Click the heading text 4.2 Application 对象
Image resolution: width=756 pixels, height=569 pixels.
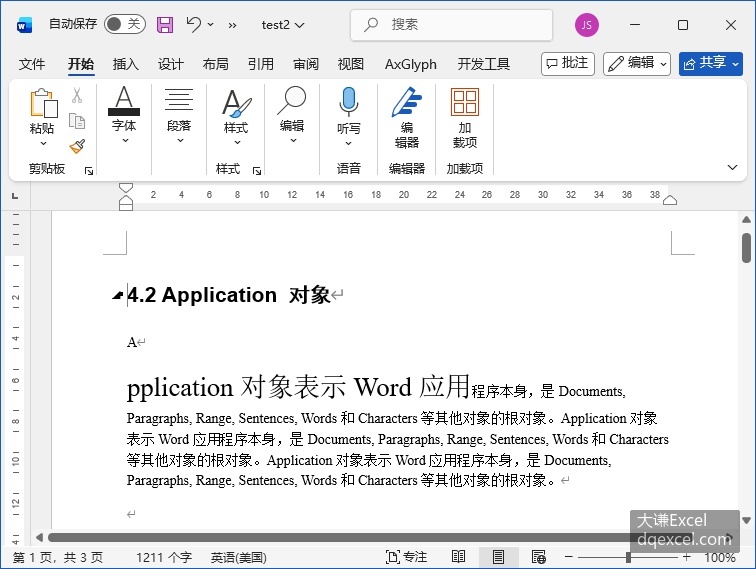229,295
